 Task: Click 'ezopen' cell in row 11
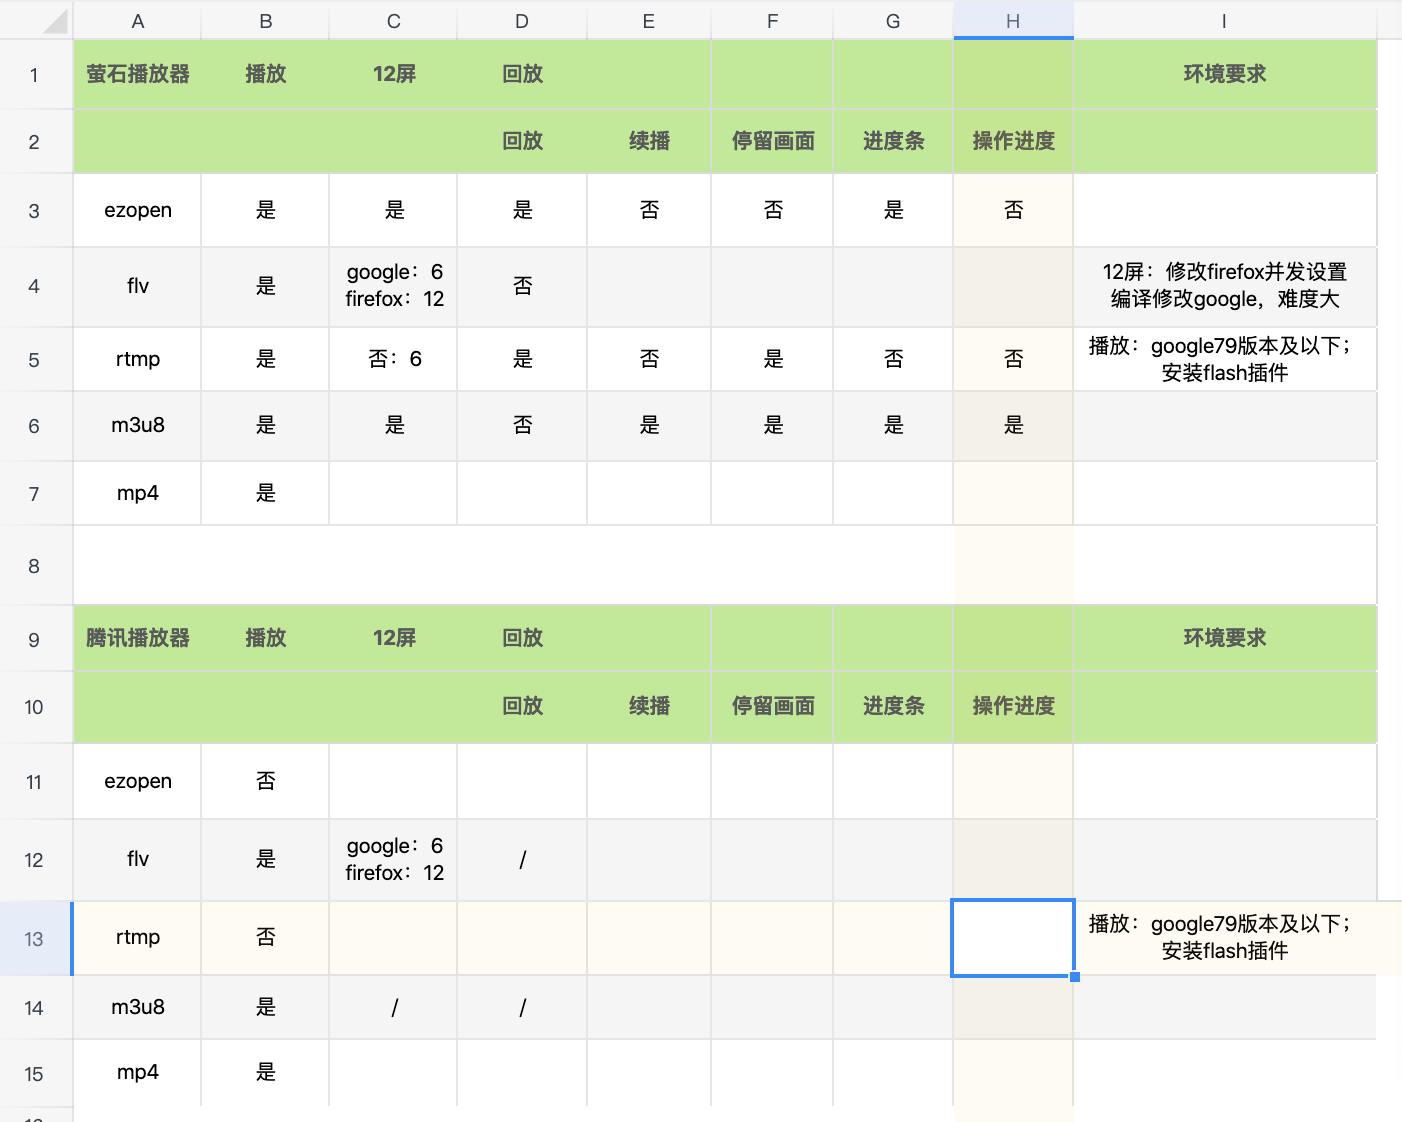pos(138,781)
